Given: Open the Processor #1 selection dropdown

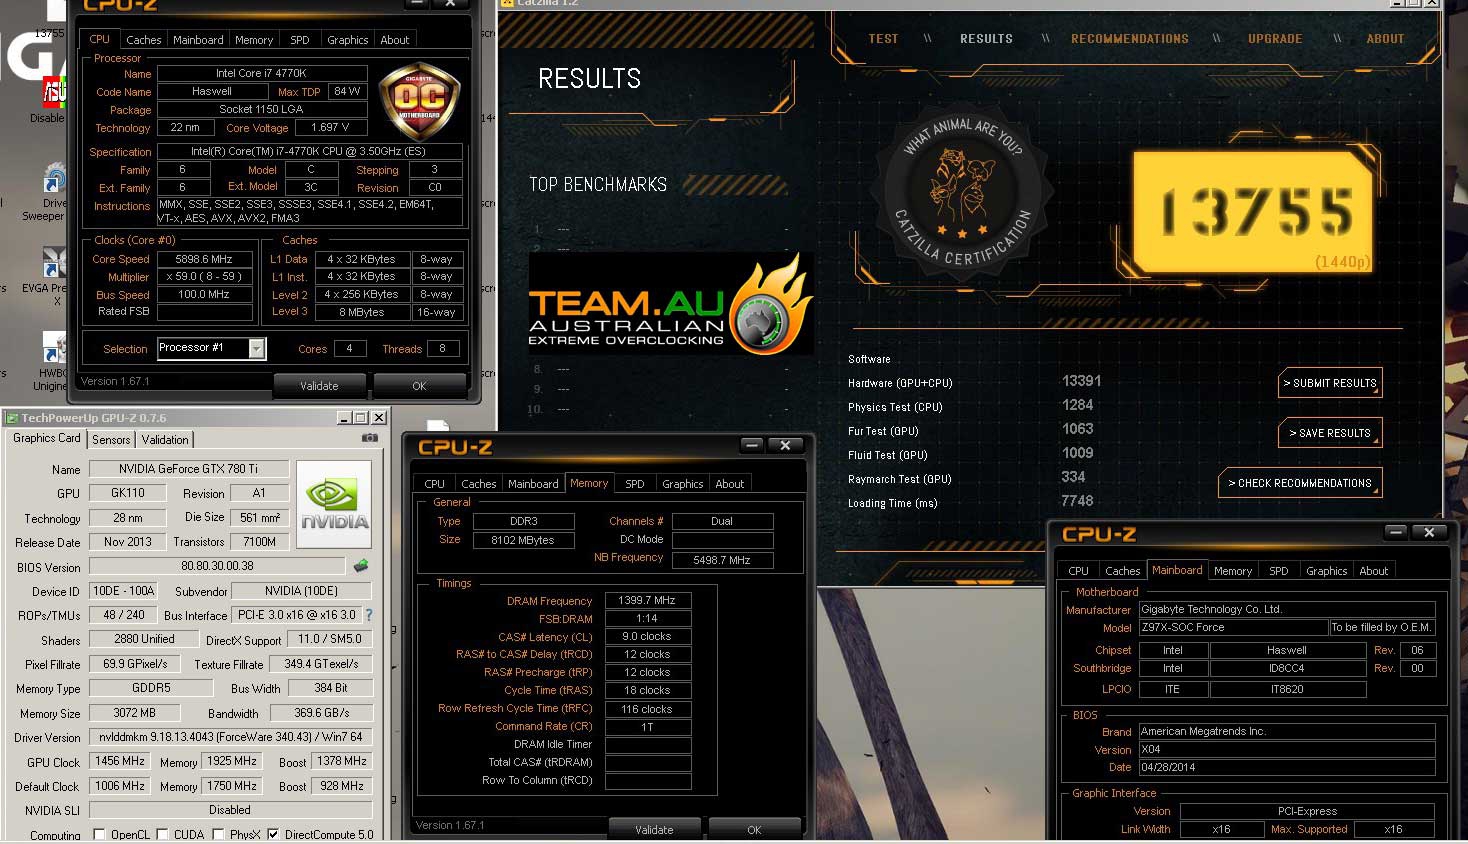Looking at the screenshot, I should [256, 348].
